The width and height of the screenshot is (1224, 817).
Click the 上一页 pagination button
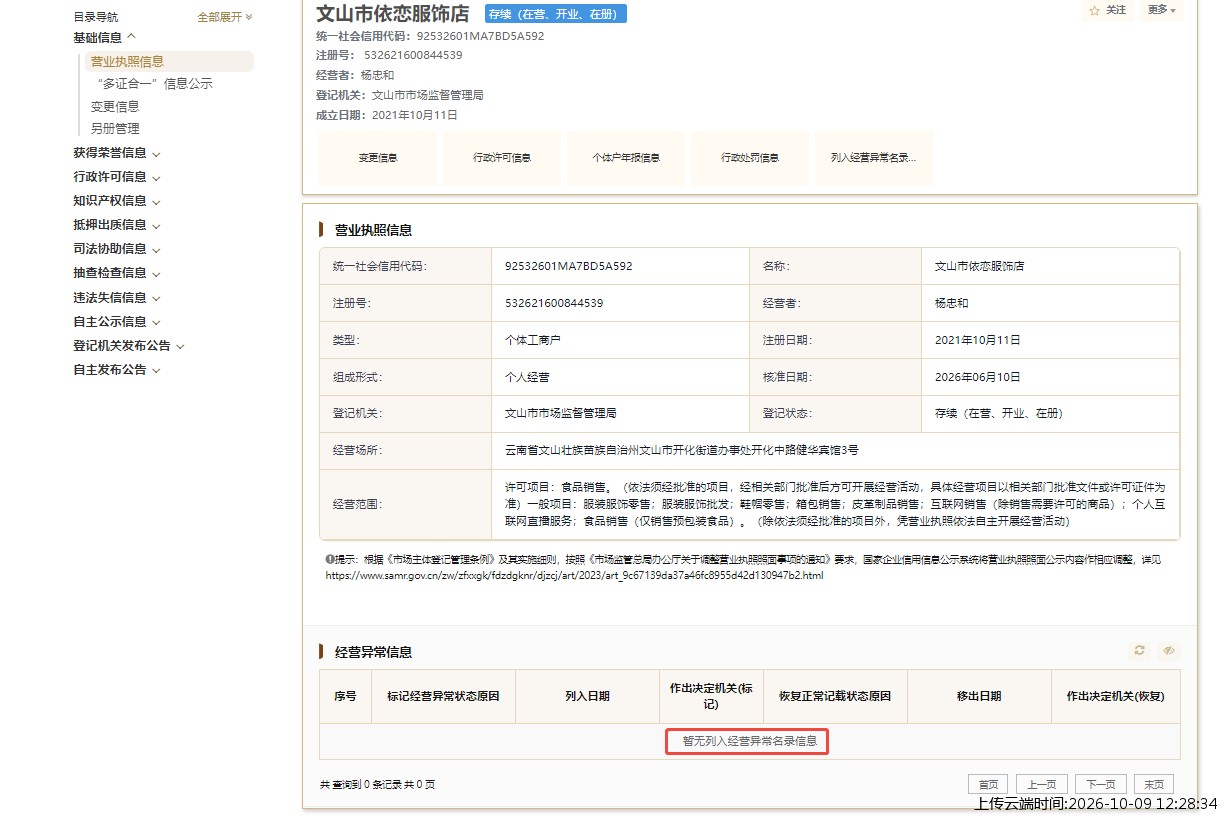pos(1042,784)
